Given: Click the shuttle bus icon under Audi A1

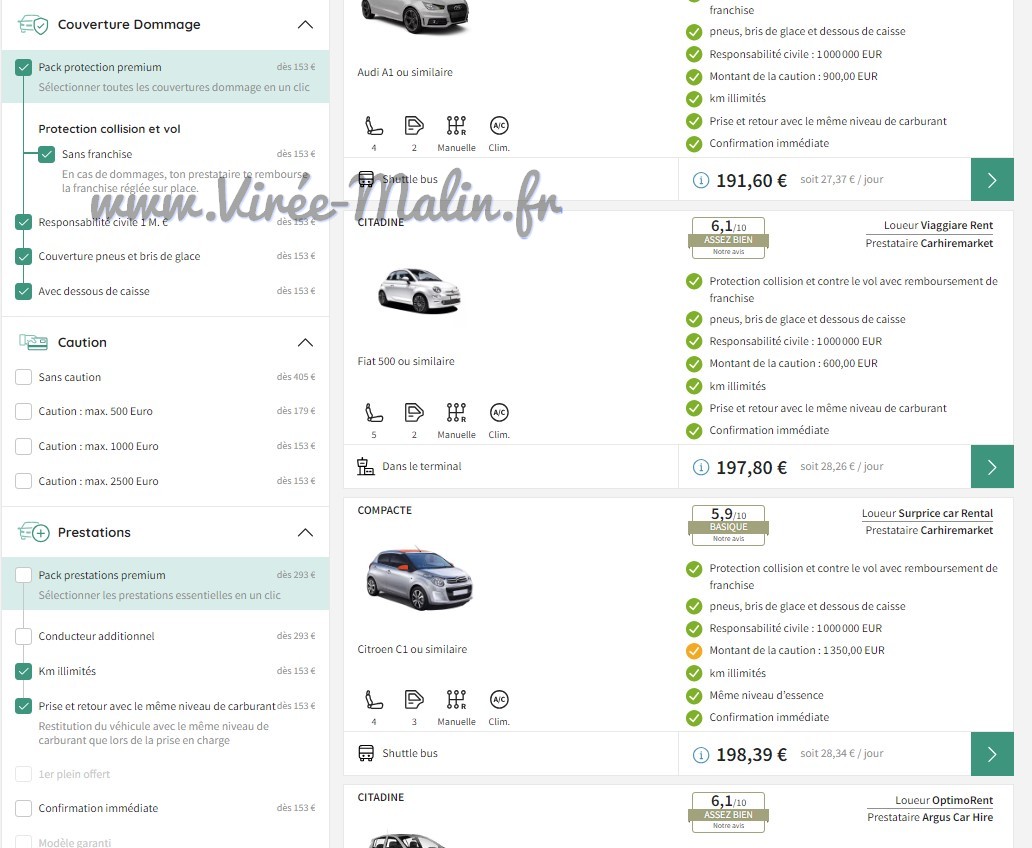Looking at the screenshot, I should pyautogui.click(x=366, y=180).
